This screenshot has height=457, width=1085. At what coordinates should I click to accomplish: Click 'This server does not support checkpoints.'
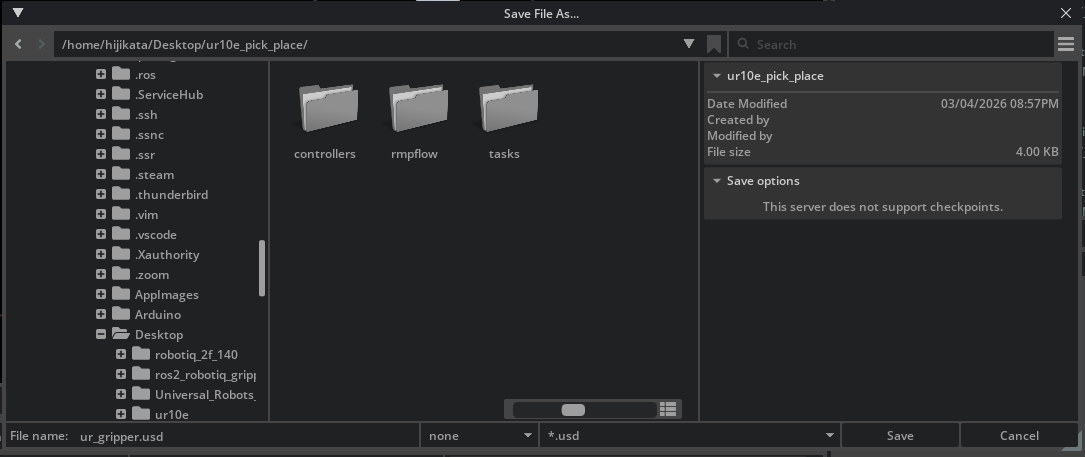click(882, 206)
